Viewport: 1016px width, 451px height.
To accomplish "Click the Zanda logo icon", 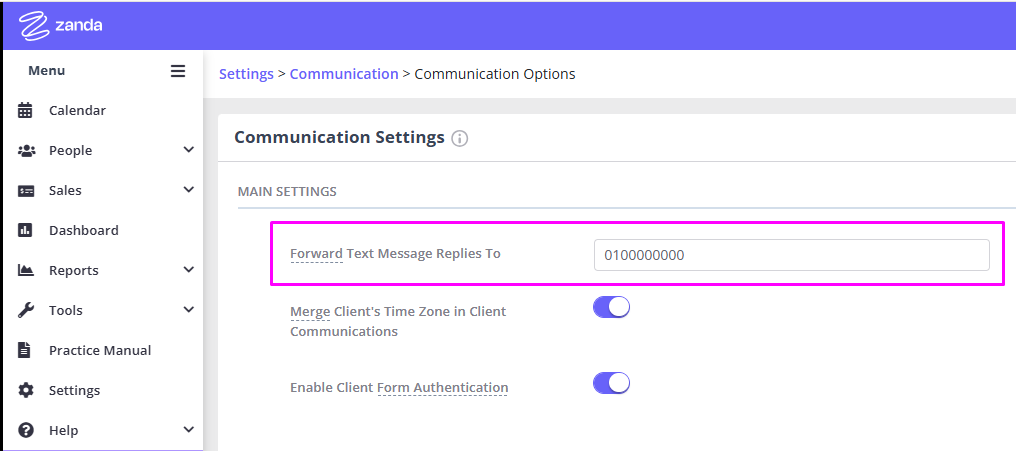I will coord(34,25).
